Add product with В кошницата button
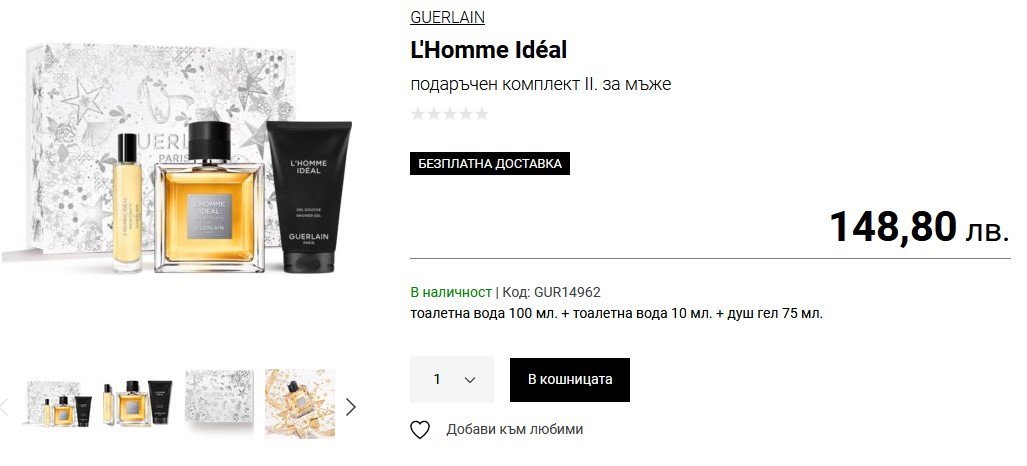The width and height of the screenshot is (1027, 466). [x=570, y=379]
